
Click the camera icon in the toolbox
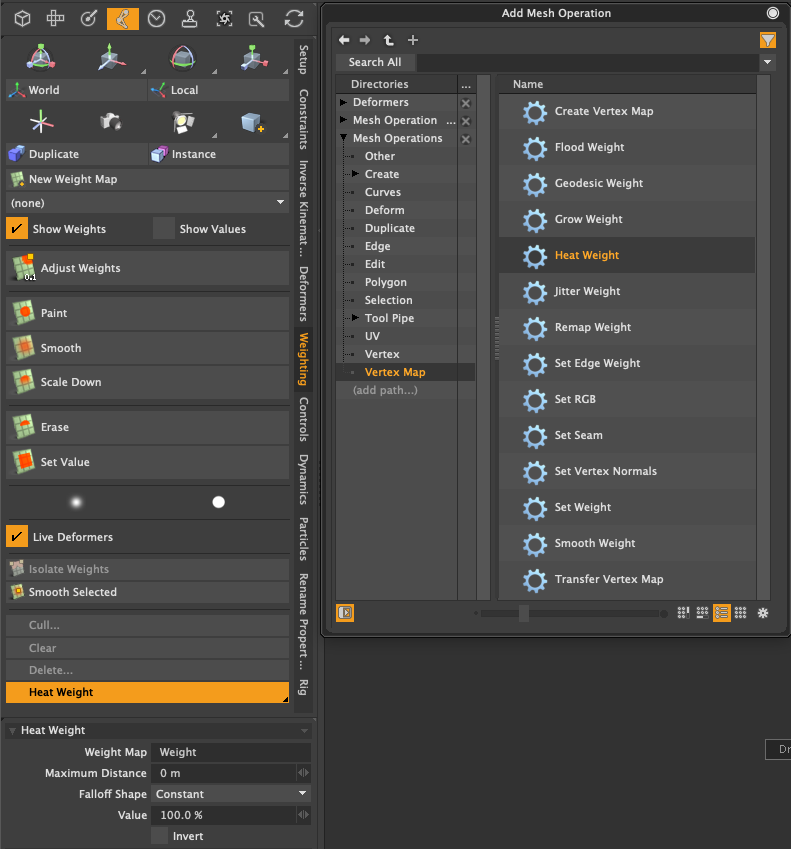pos(110,122)
